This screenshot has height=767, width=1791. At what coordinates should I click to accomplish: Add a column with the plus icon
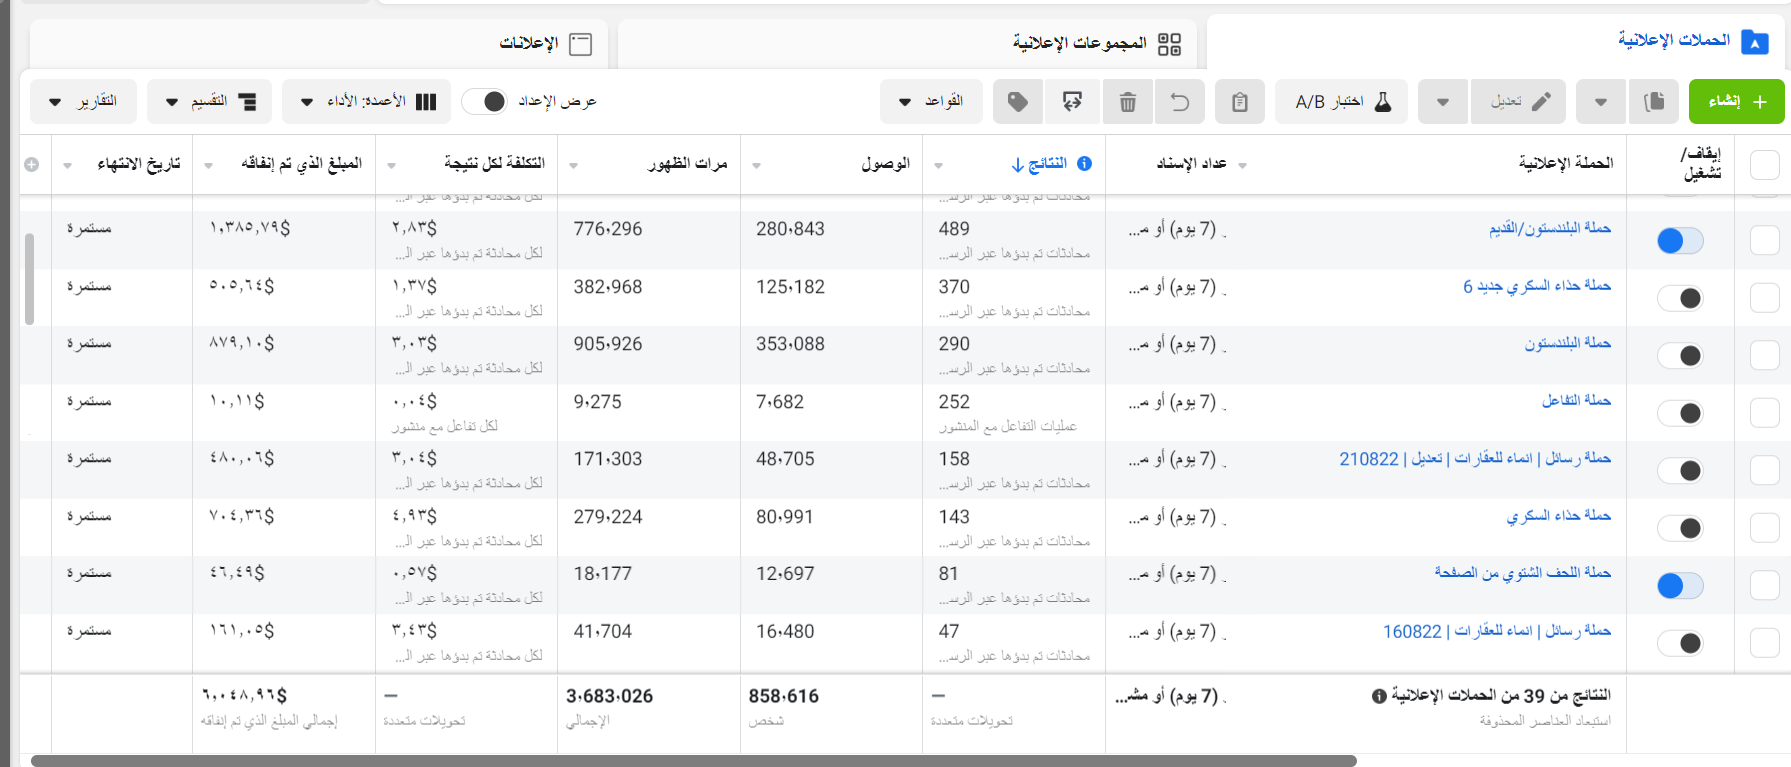[32, 165]
